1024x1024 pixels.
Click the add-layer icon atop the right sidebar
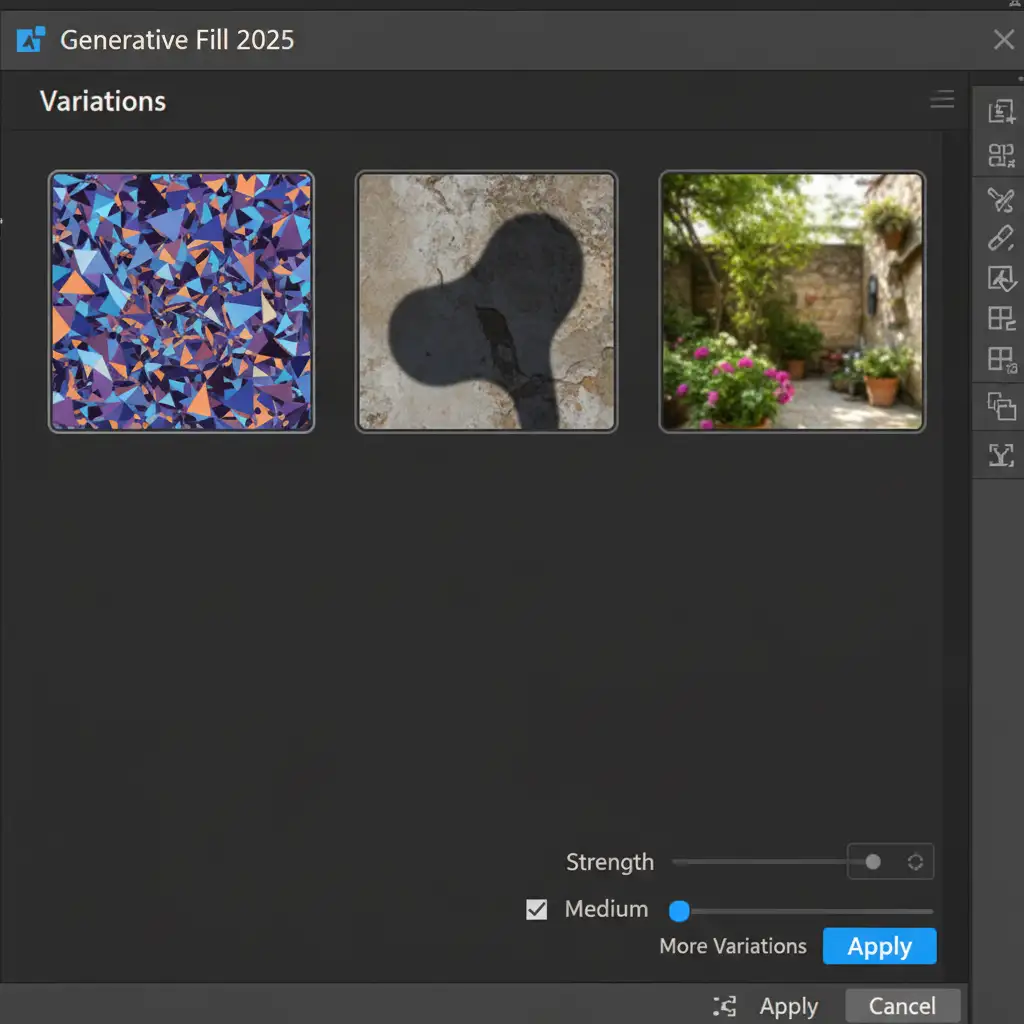[1000, 111]
